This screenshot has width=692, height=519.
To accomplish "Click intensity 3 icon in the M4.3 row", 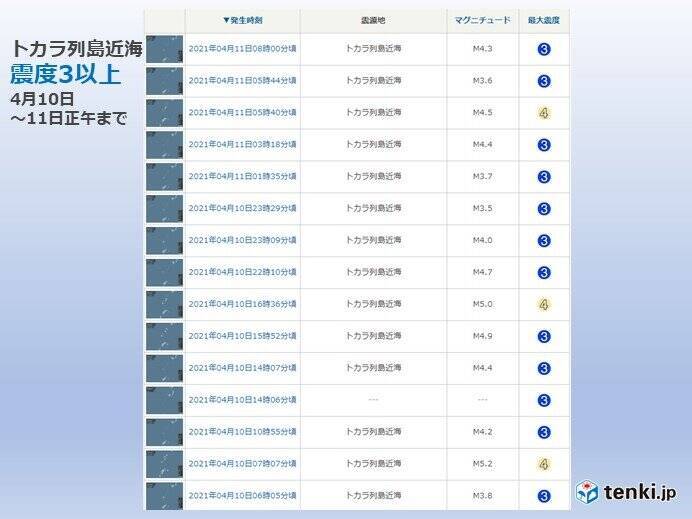I will pyautogui.click(x=544, y=49).
